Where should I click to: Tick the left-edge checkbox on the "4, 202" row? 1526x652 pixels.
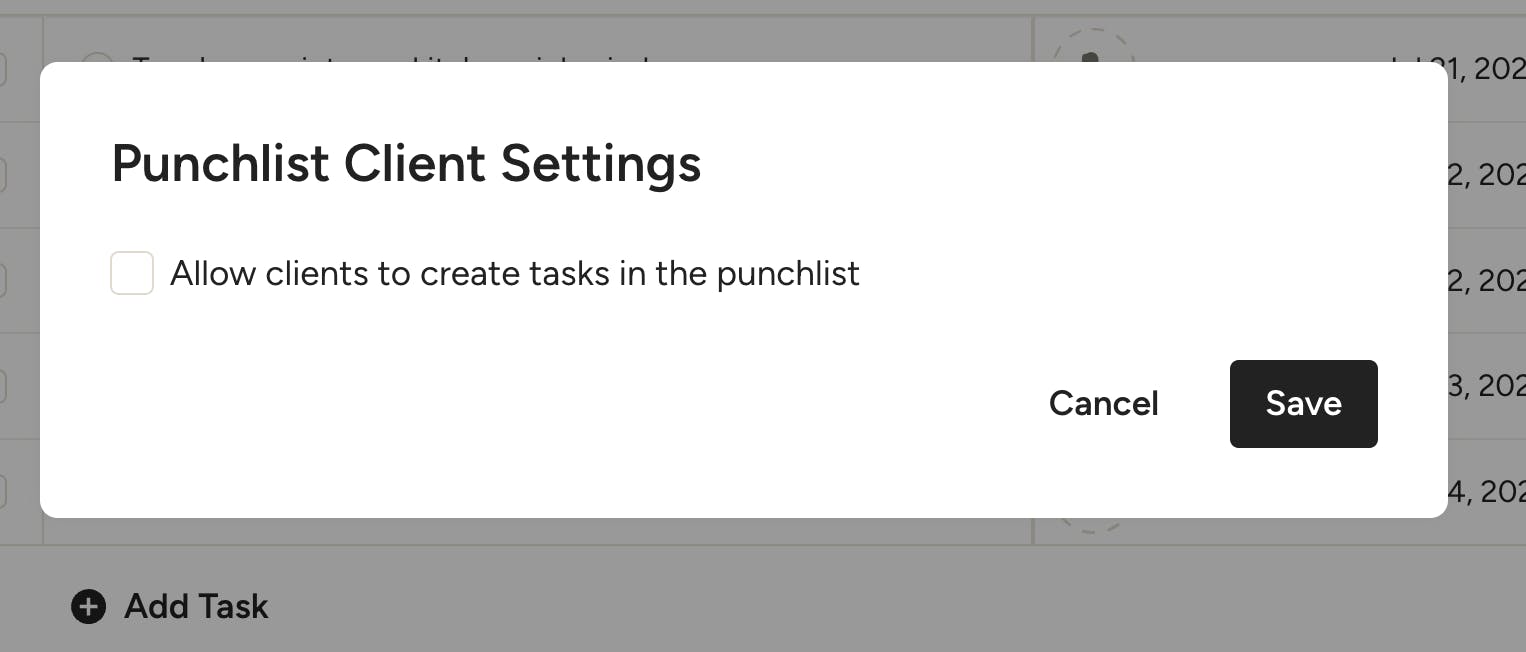click(3, 491)
